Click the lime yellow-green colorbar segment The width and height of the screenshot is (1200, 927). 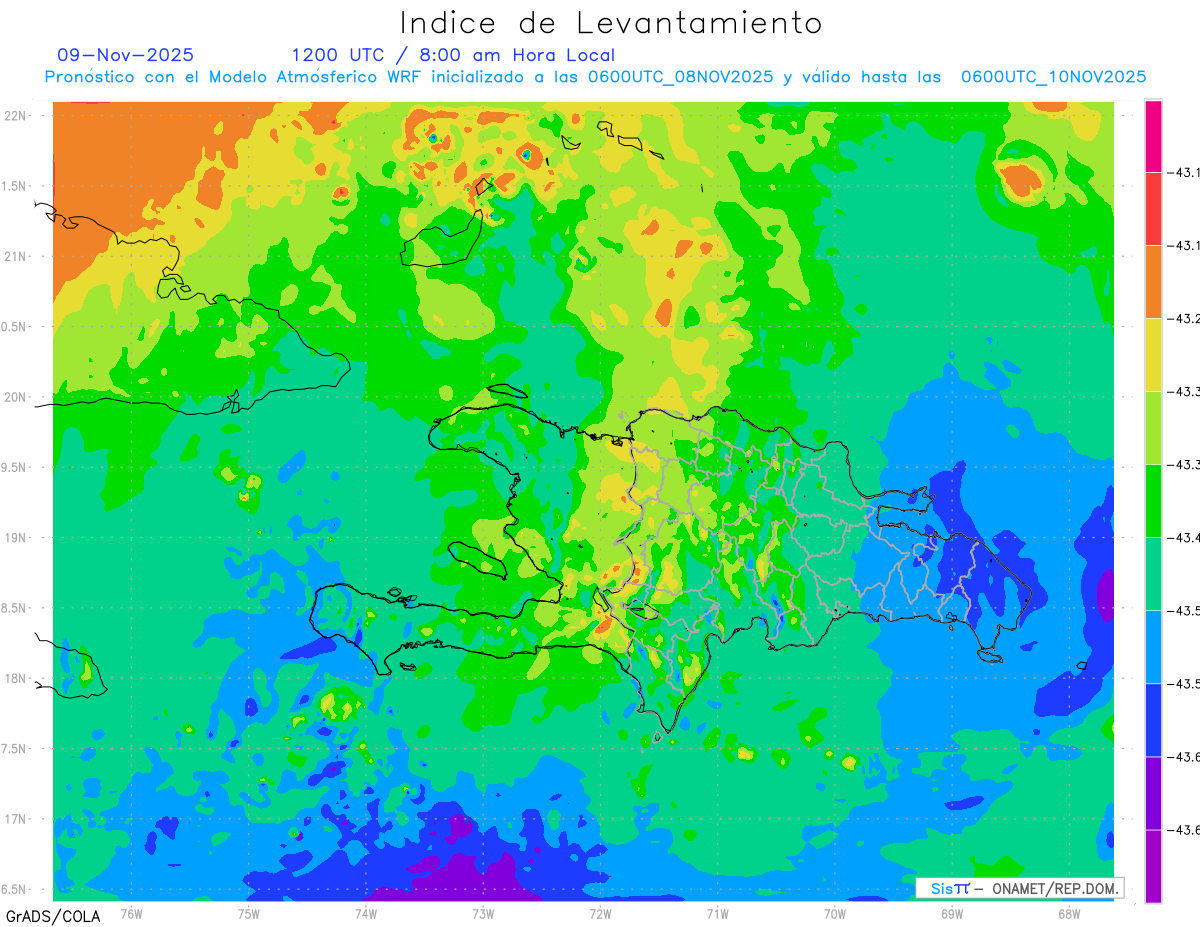click(1153, 428)
